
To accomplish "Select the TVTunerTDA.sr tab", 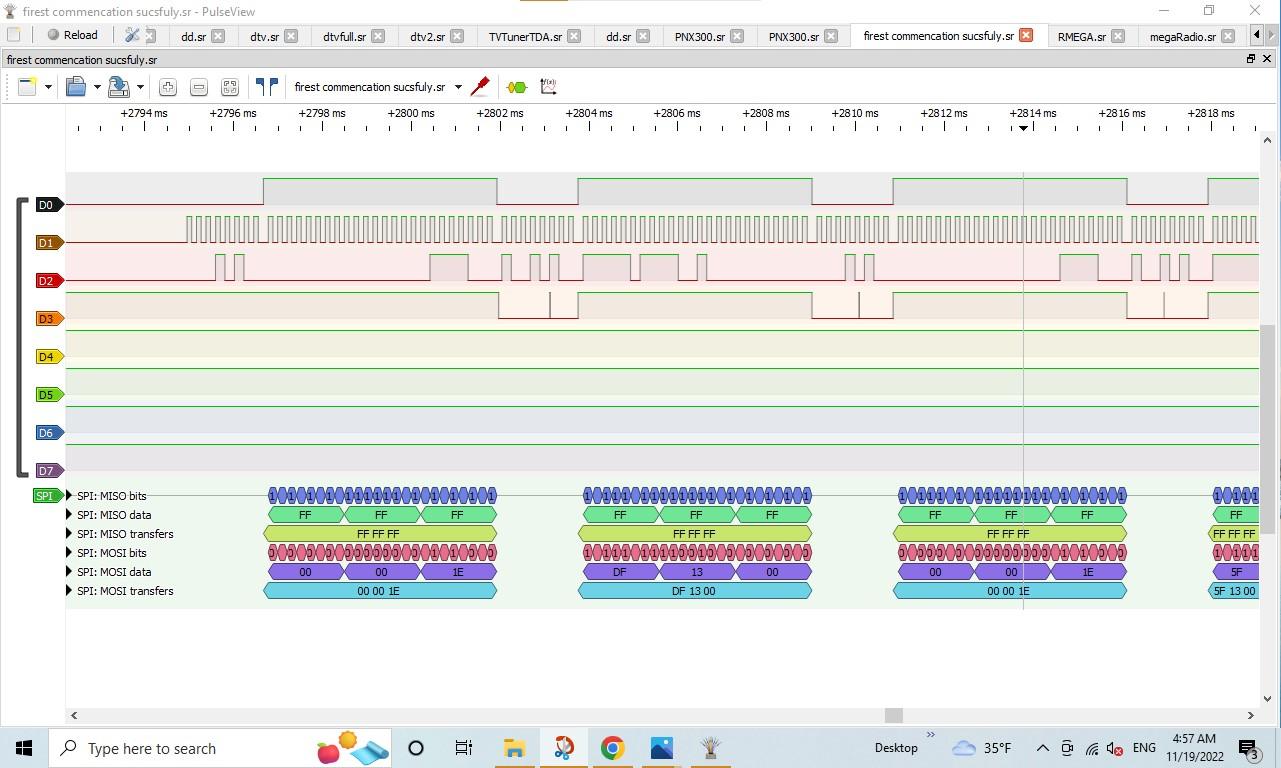I will [525, 36].
